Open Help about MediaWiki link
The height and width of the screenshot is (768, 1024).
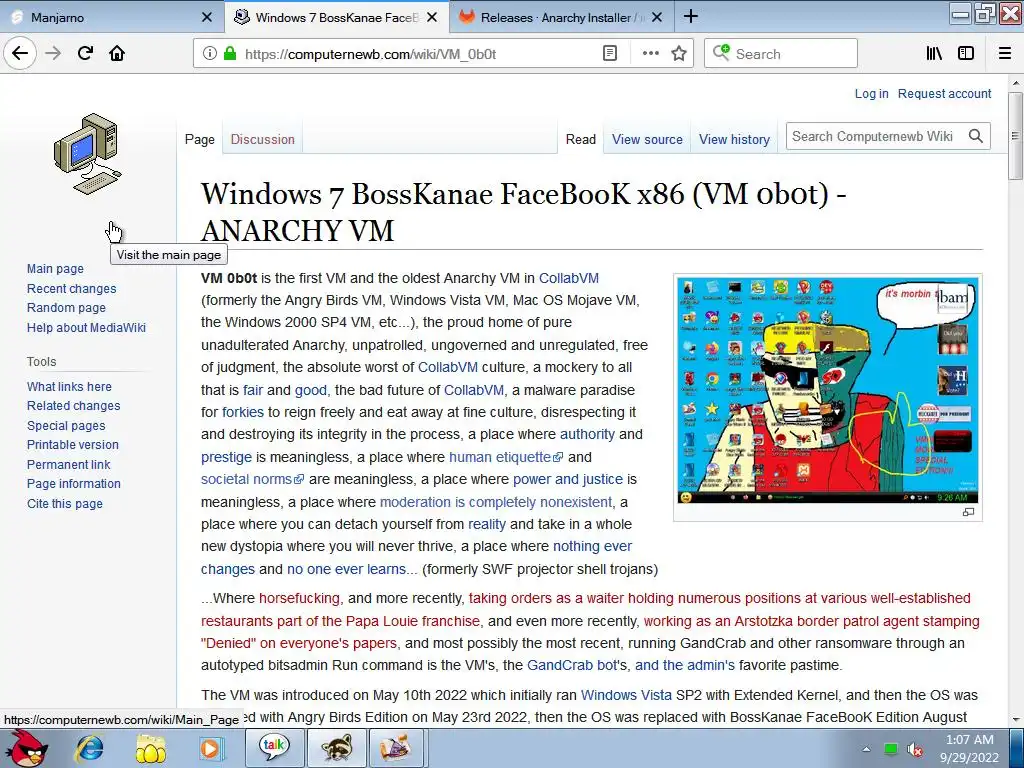tap(86, 327)
